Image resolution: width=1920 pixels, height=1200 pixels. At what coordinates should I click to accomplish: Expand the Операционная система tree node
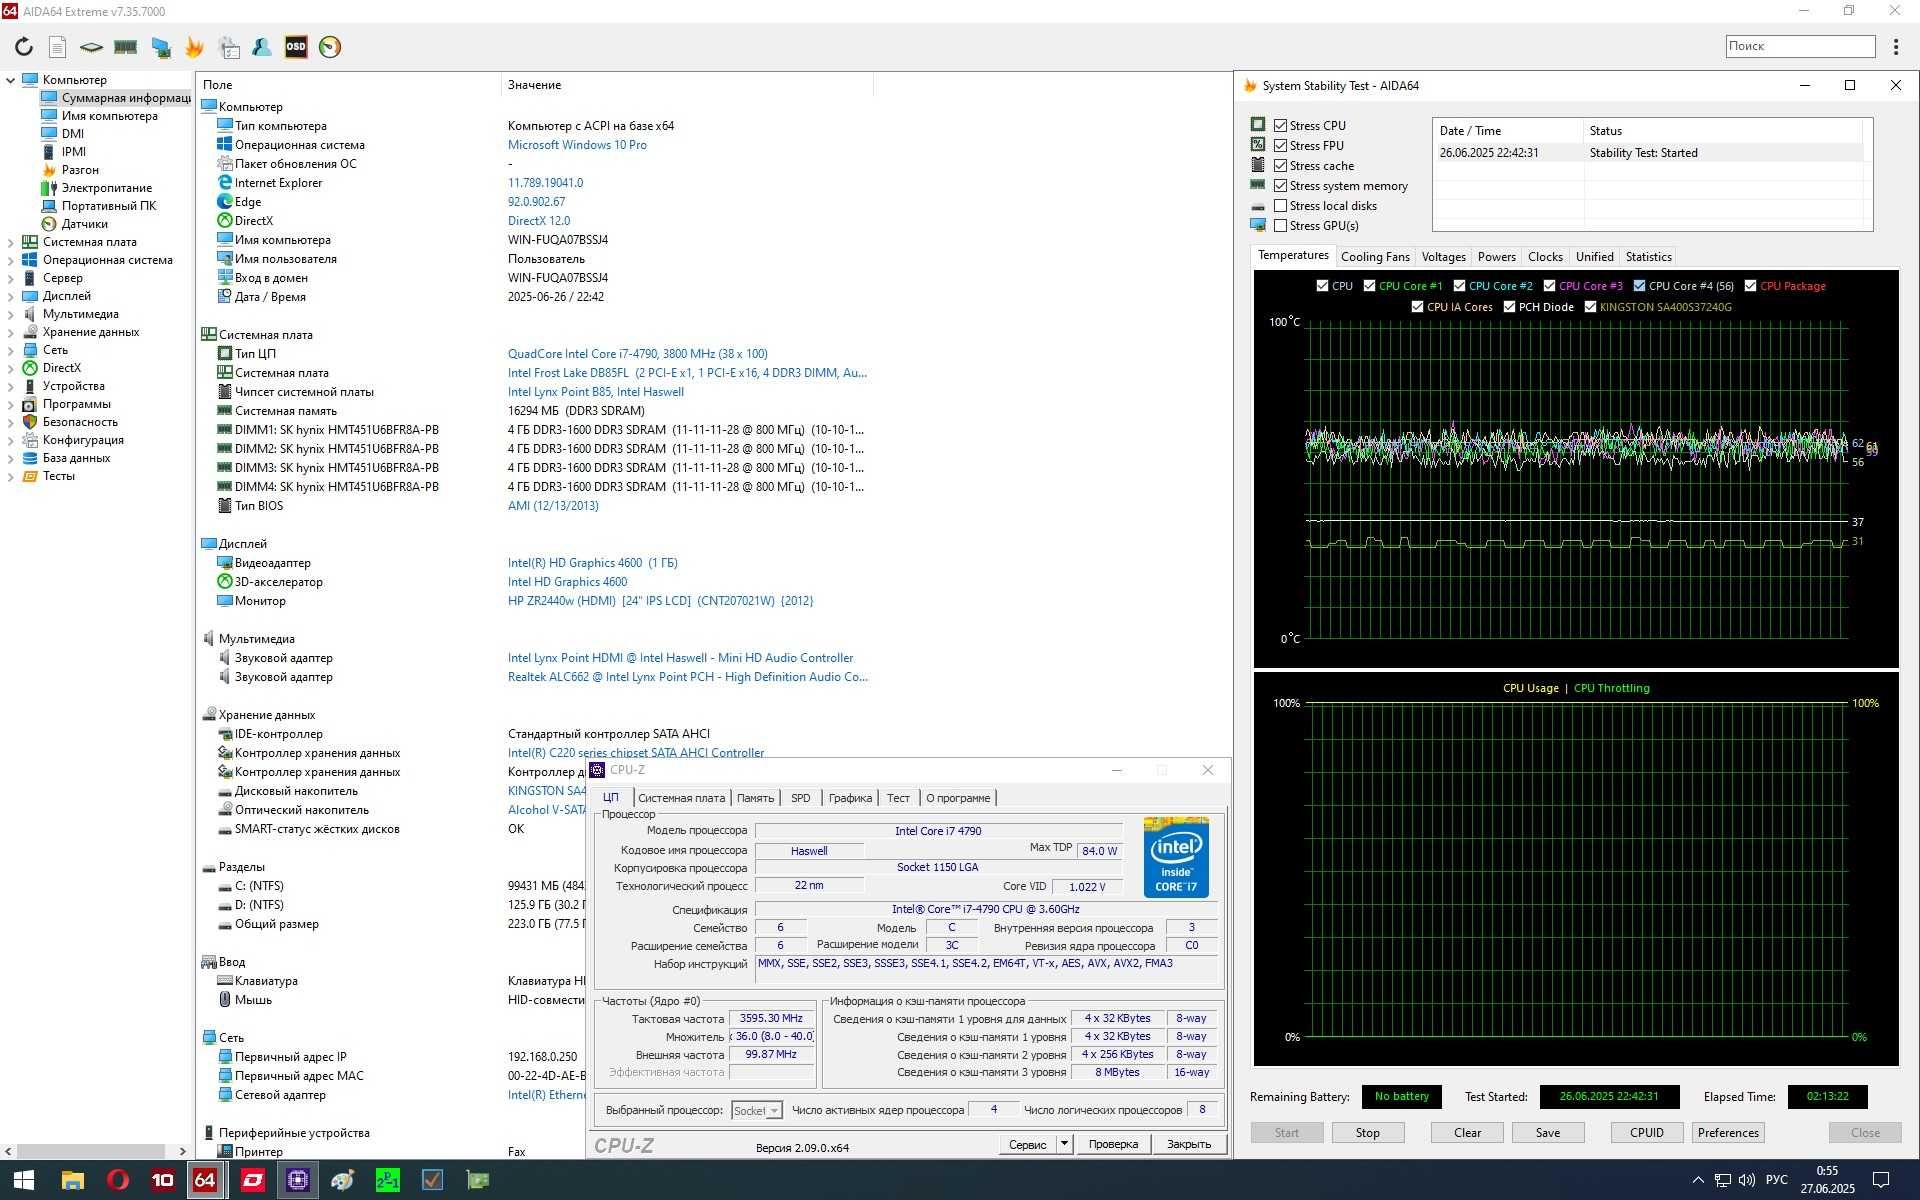(x=11, y=260)
